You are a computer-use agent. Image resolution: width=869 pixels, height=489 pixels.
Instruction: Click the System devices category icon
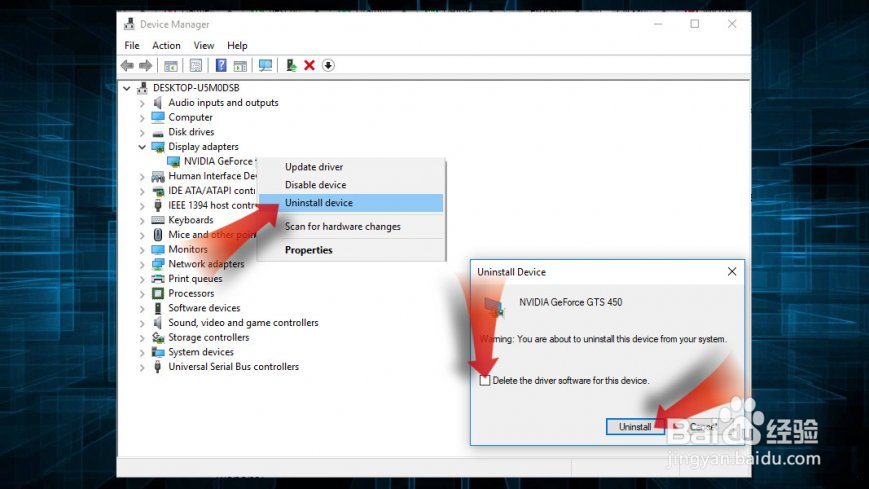158,352
